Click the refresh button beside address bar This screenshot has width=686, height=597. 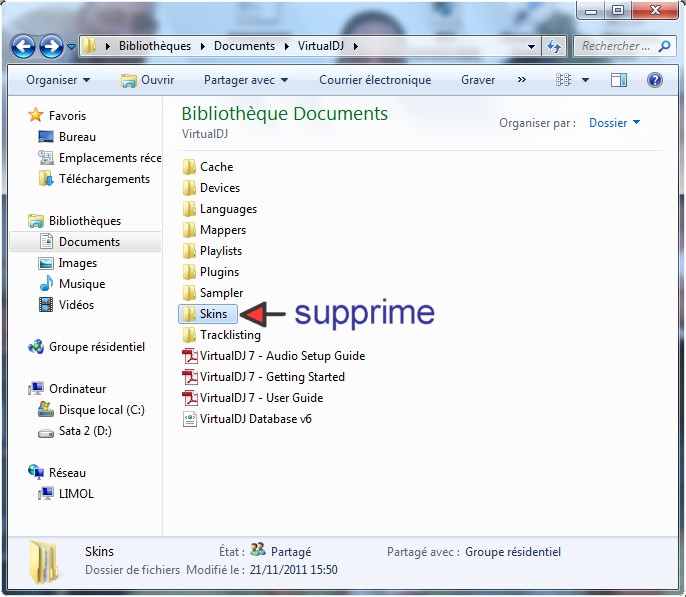click(x=554, y=46)
